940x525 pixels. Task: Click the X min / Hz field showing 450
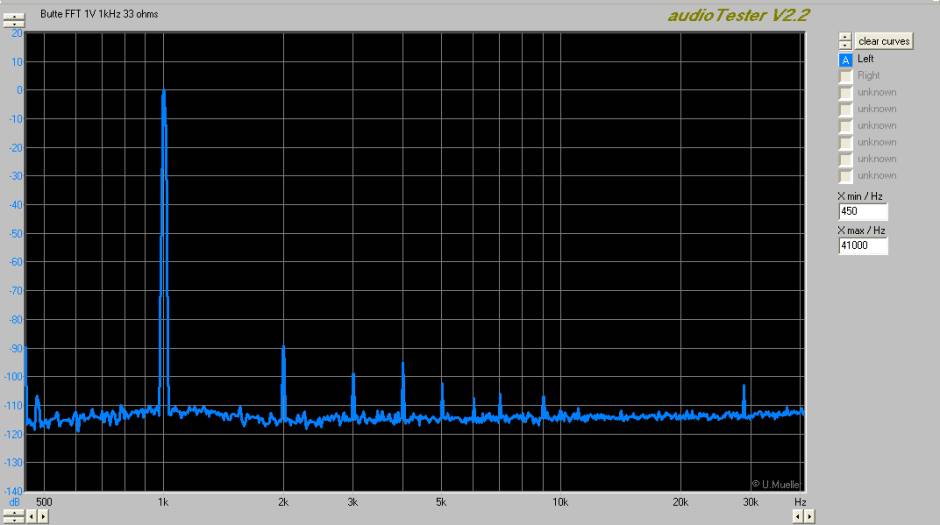pos(863,212)
